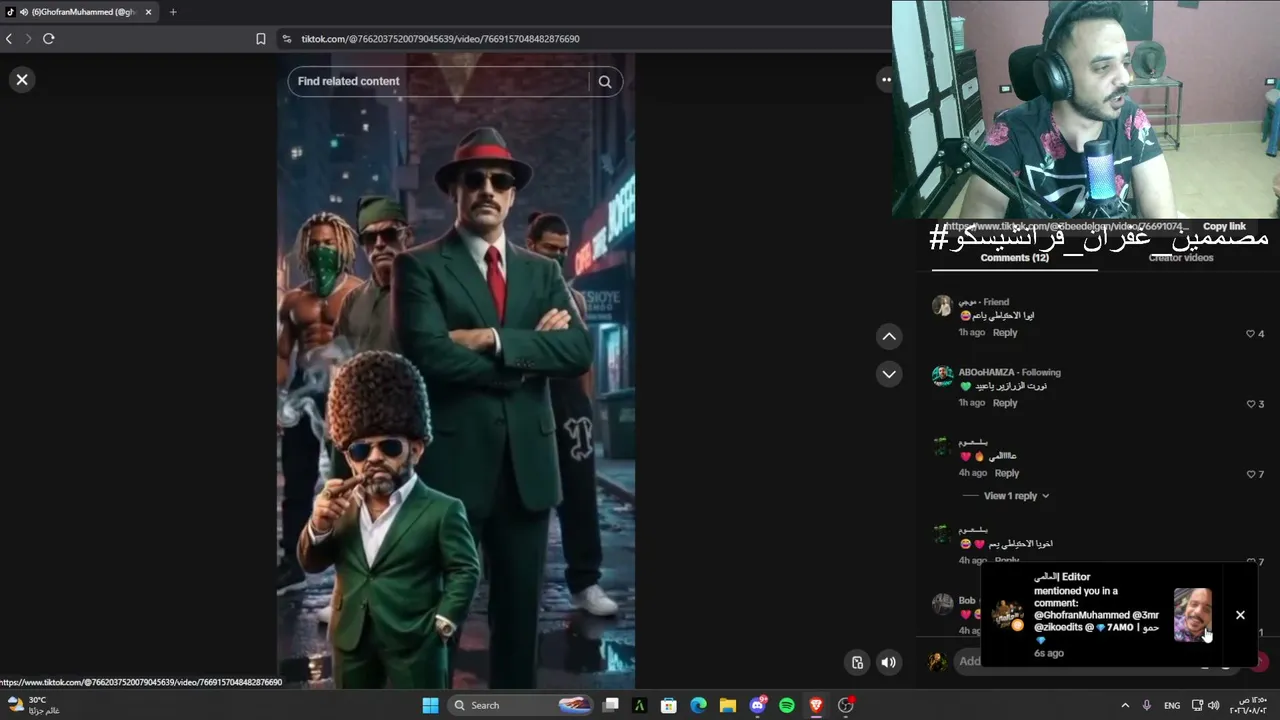Reply to the Friend comment from 1h ago
Viewport: 1280px width, 720px height.
click(x=1005, y=333)
